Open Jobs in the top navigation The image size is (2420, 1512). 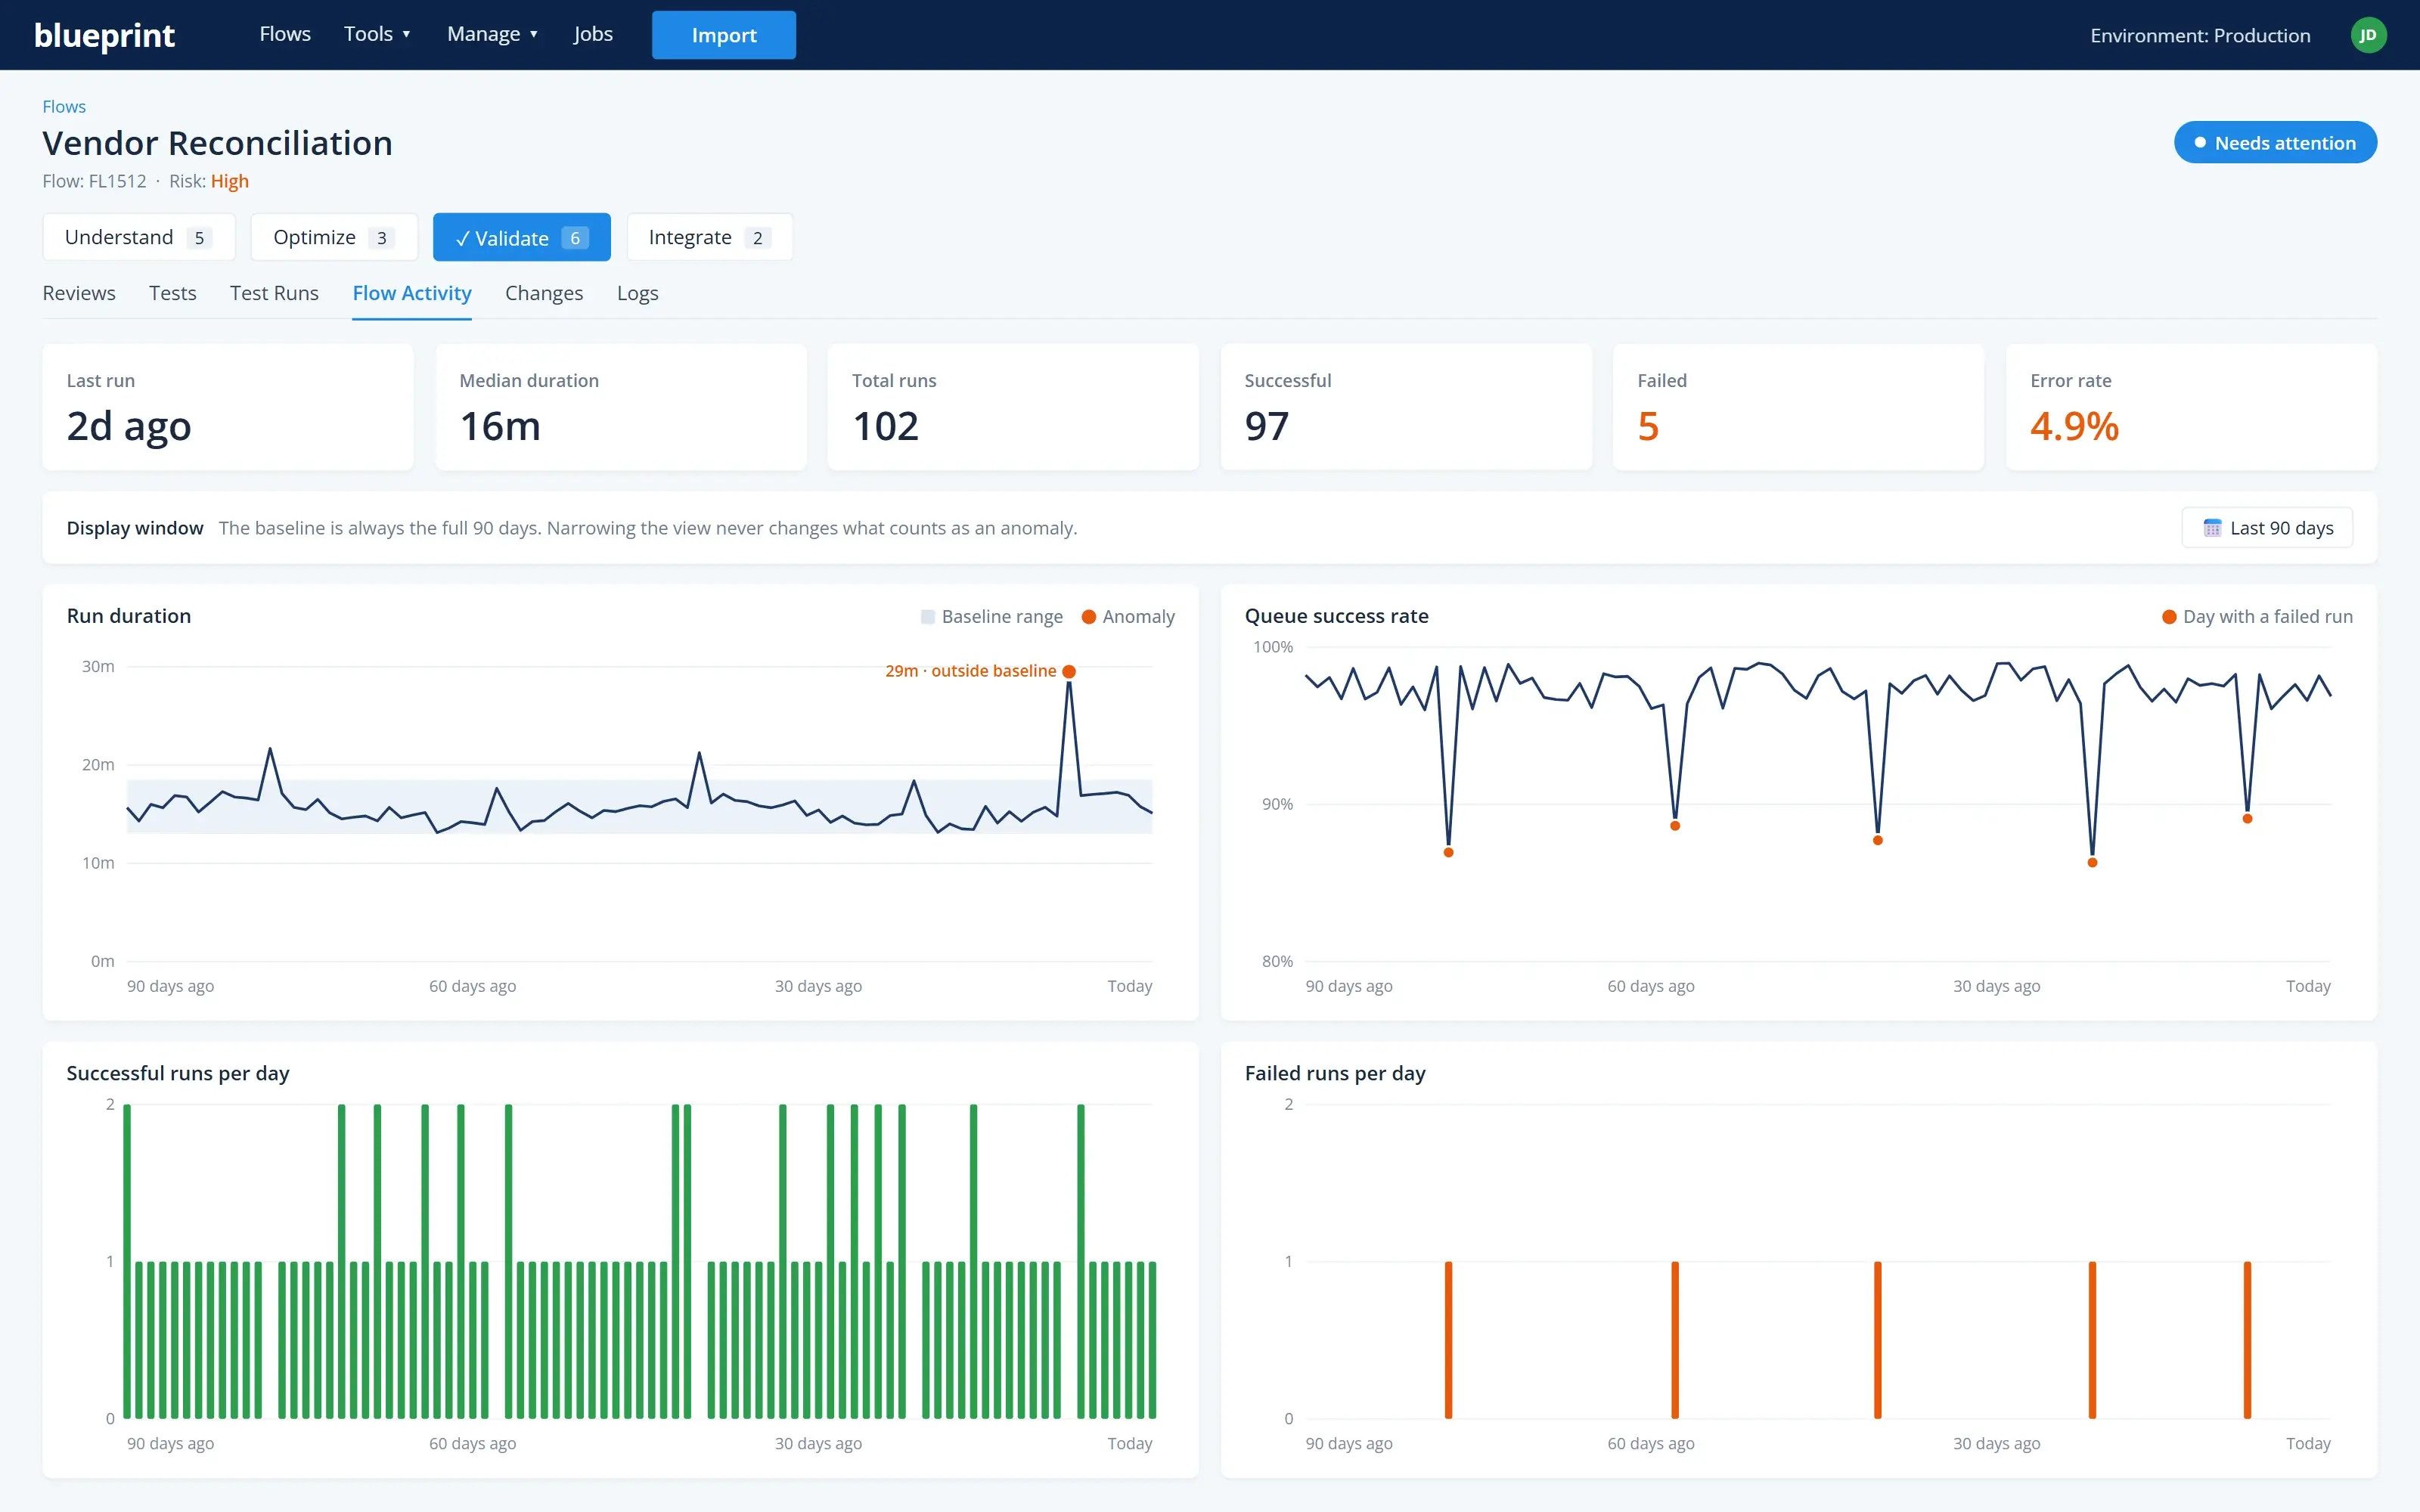[593, 34]
